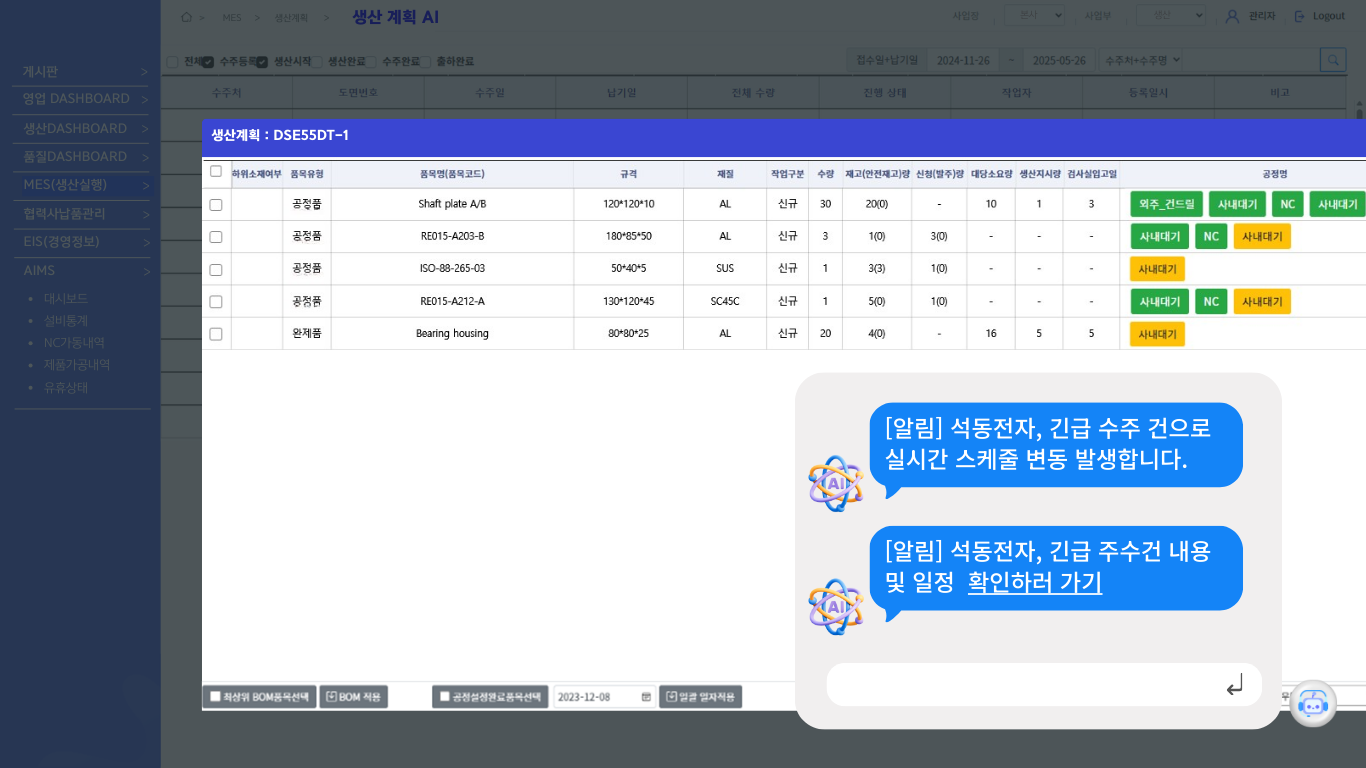Click the Bearing housing item name
The image size is (1366, 768).
click(452, 334)
